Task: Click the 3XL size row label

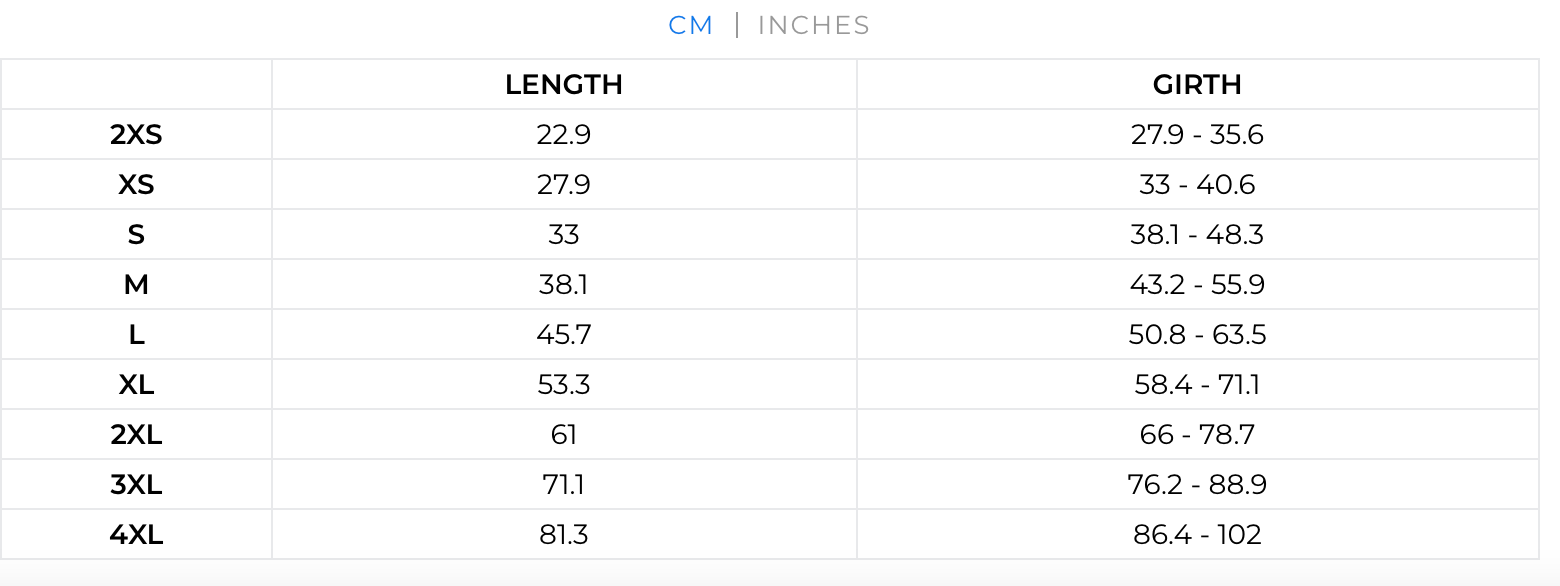Action: 136,485
